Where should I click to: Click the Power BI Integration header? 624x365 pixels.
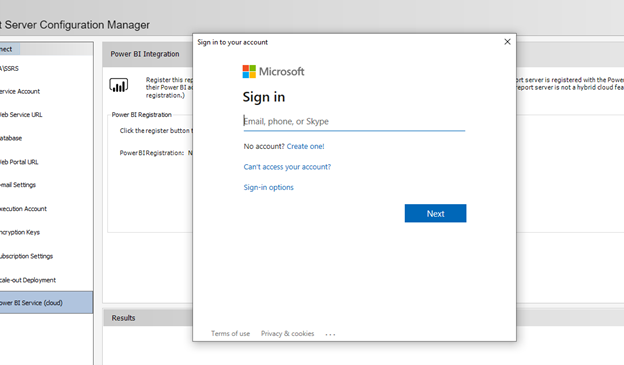(145, 54)
